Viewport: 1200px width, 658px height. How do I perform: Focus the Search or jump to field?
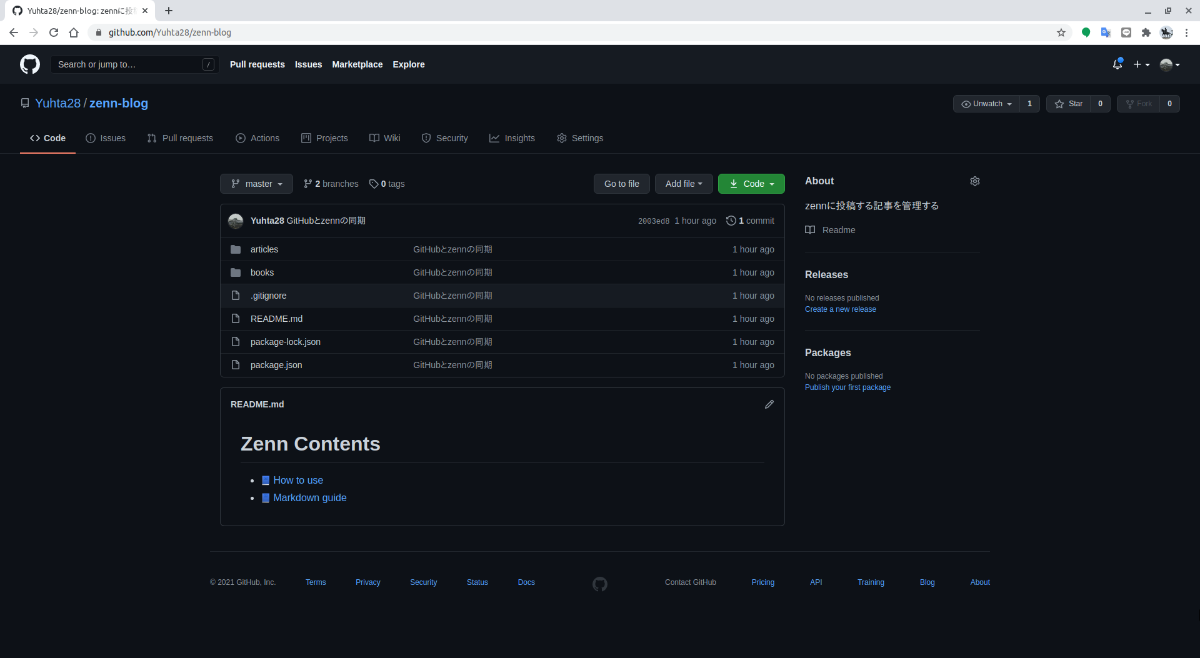(135, 64)
